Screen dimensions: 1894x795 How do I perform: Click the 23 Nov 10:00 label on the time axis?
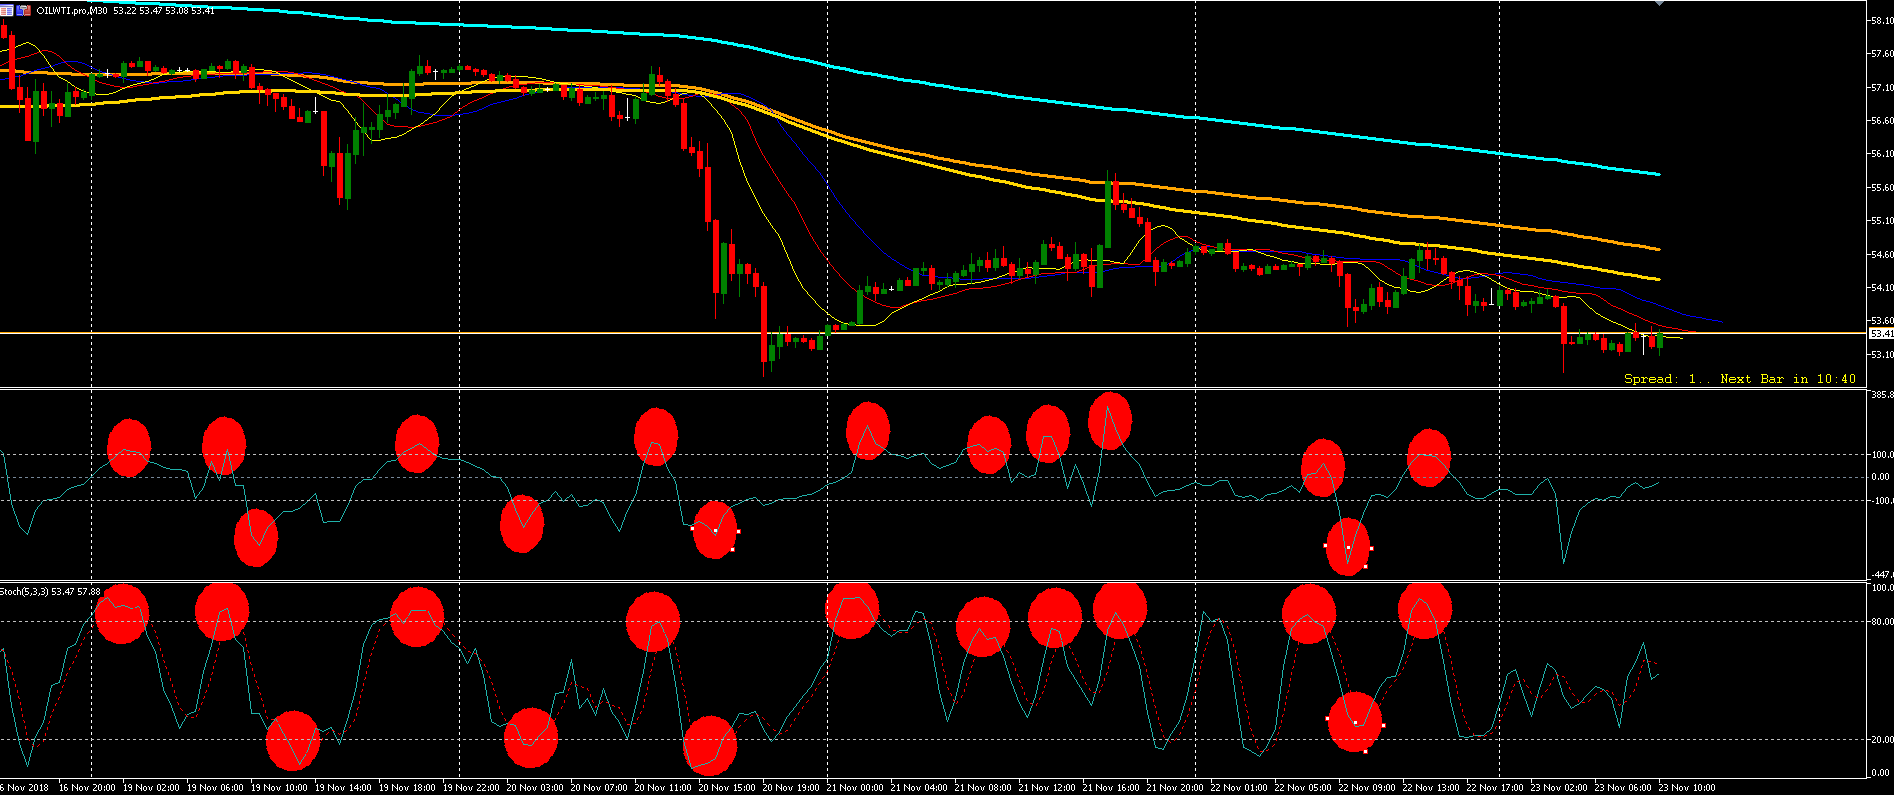[x=1686, y=788]
